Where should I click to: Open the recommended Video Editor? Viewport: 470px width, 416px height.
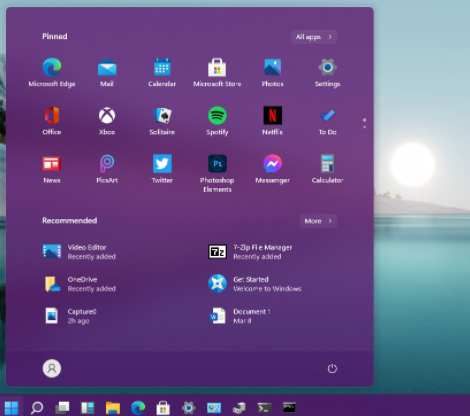[79, 252]
